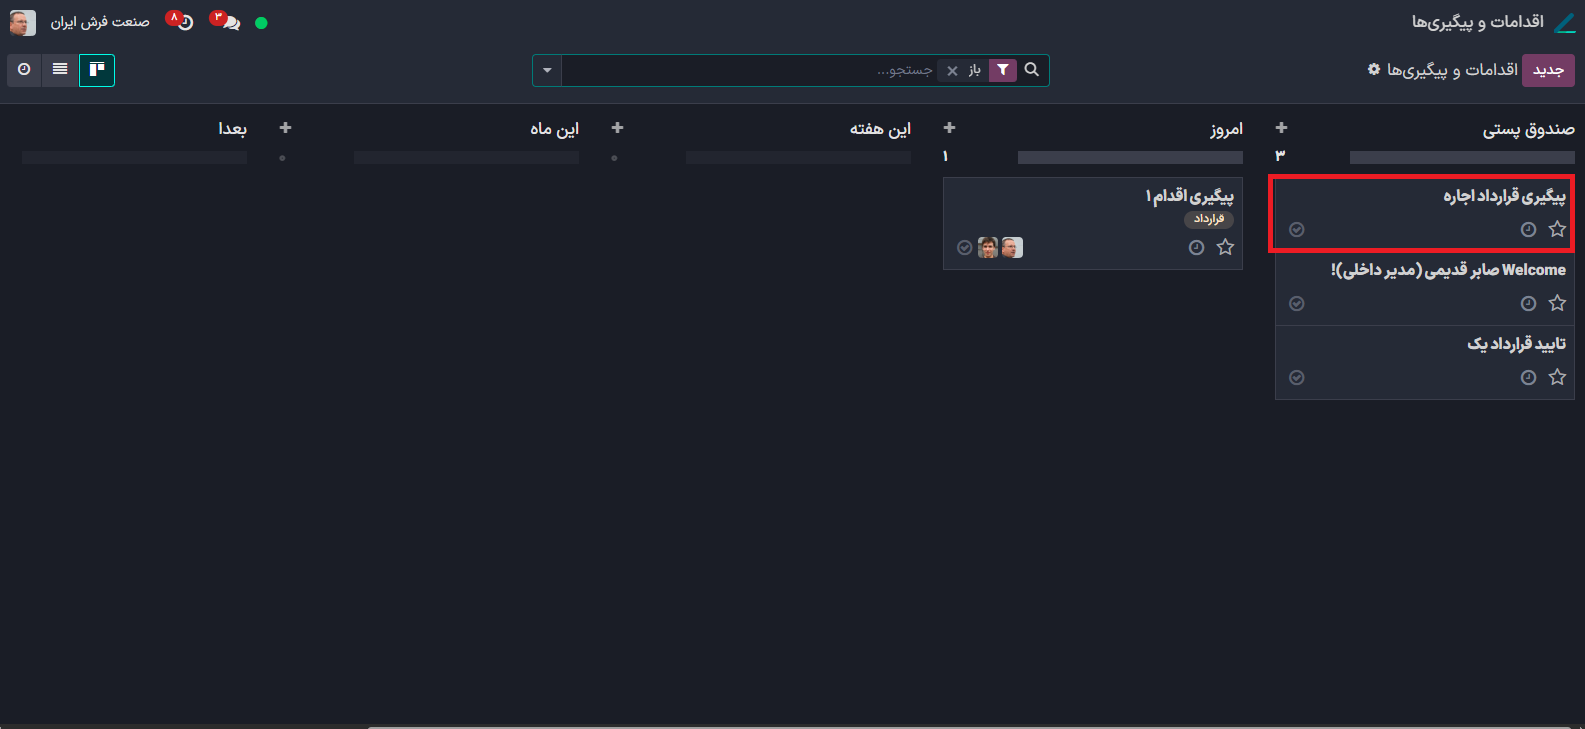This screenshot has height=729, width=1585.
Task: Open the activities icon with badge 8
Action: (182, 22)
